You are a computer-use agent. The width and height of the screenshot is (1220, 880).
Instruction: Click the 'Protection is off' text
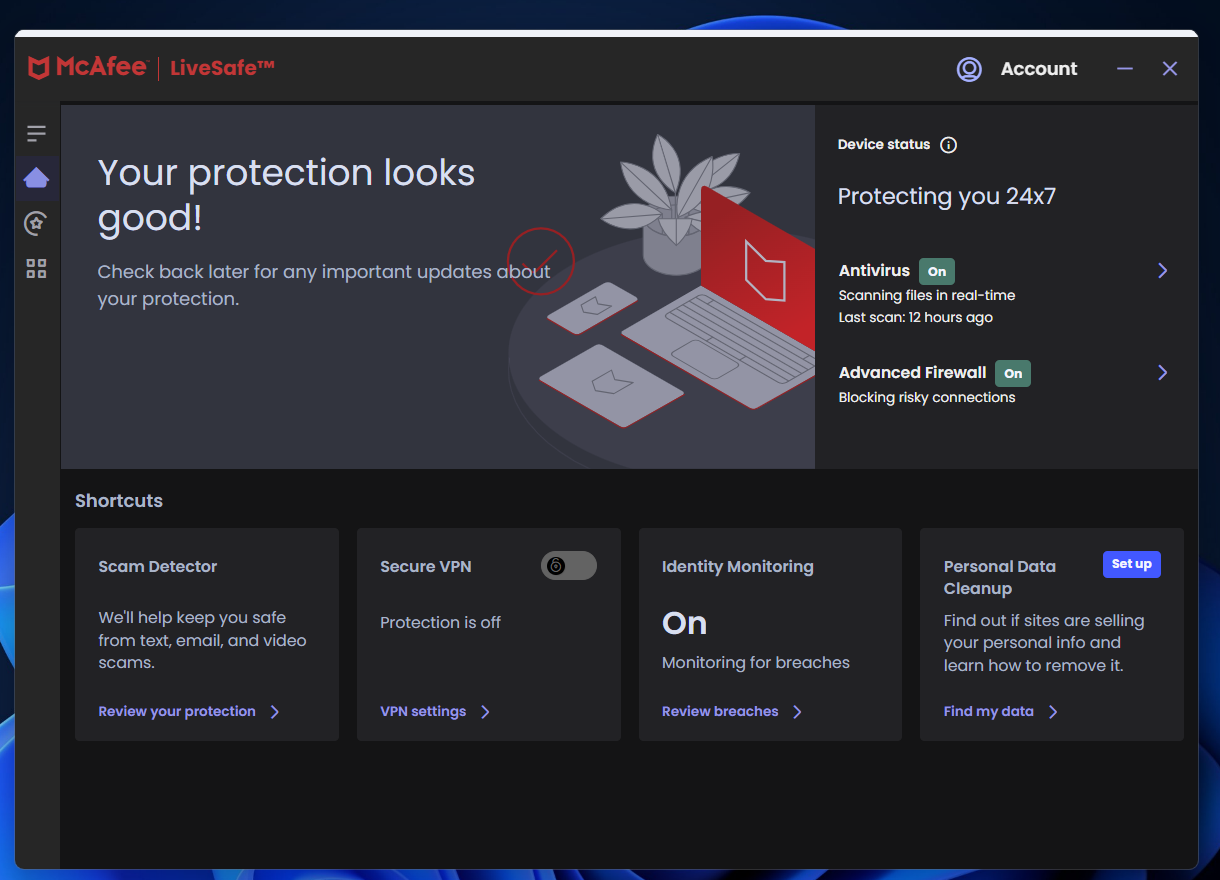coord(440,622)
